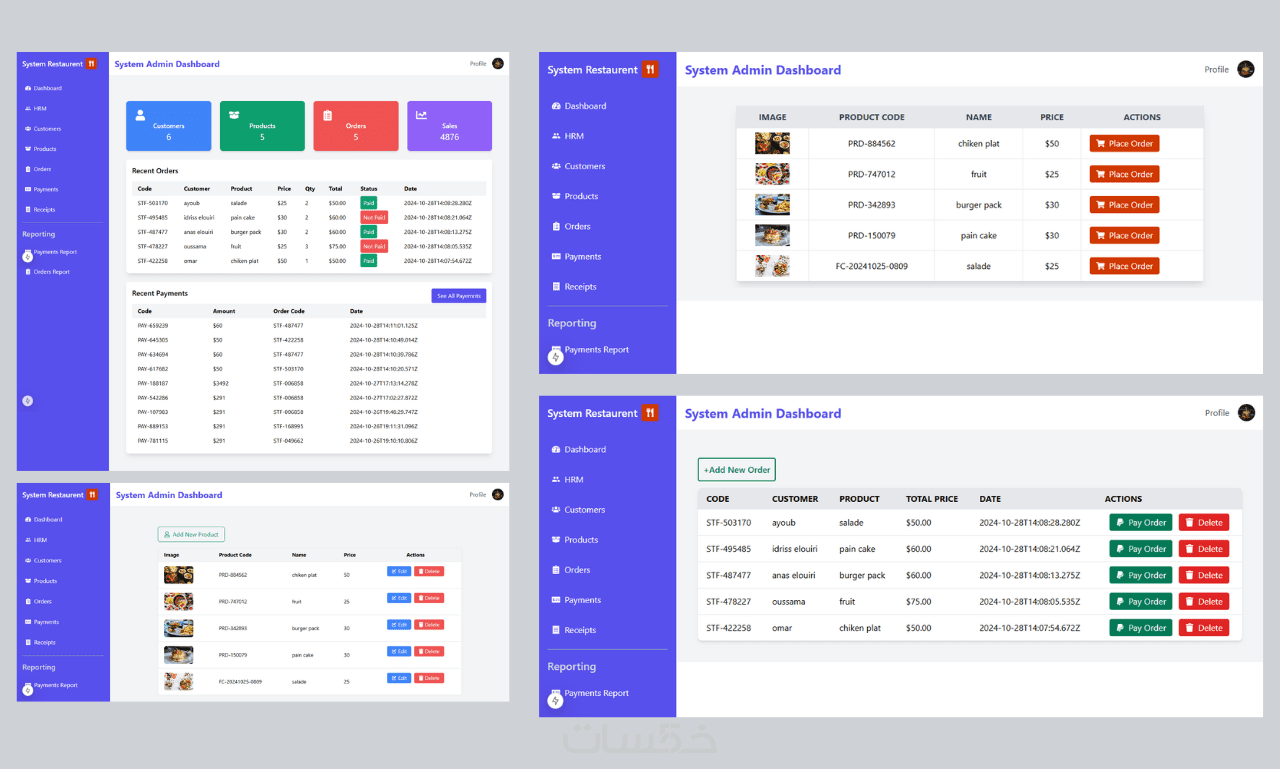Viewport: 1280px width, 769px height.
Task: Click payment code PAY-188187
Action: click(x=153, y=383)
